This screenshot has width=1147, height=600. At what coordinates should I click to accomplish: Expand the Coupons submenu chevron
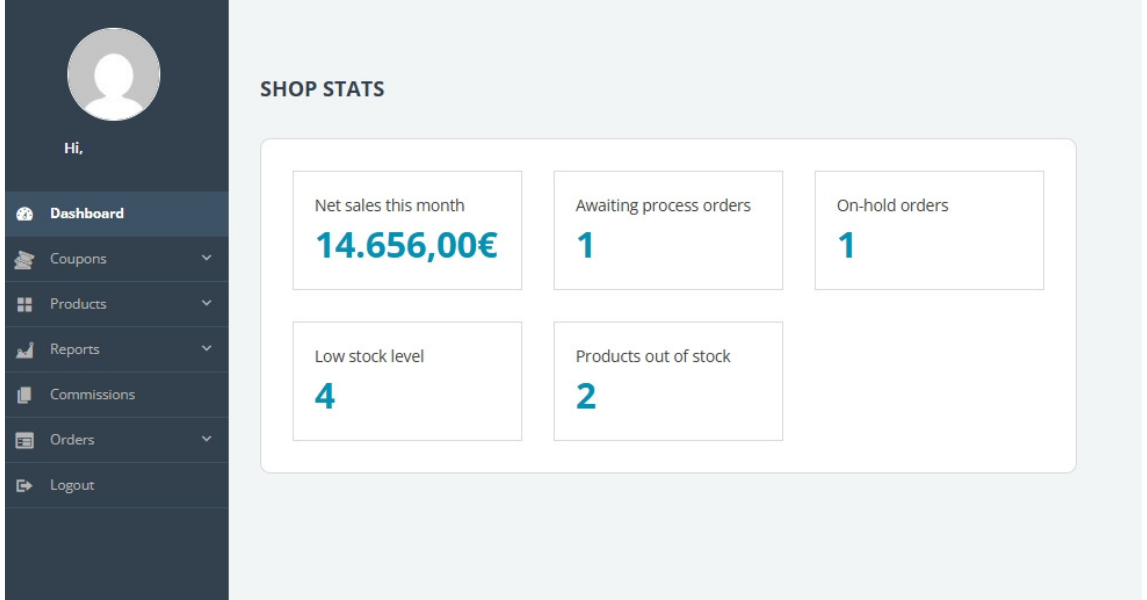[x=206, y=258]
